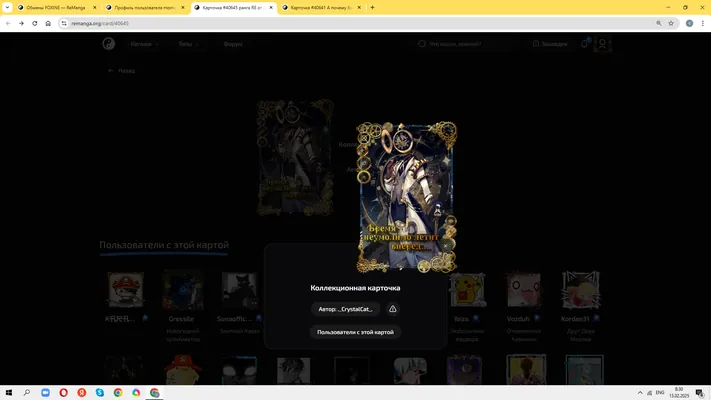Open user Ibiza's Pikachu avatar
Viewport: 711px width, 400px height.
tap(467, 290)
